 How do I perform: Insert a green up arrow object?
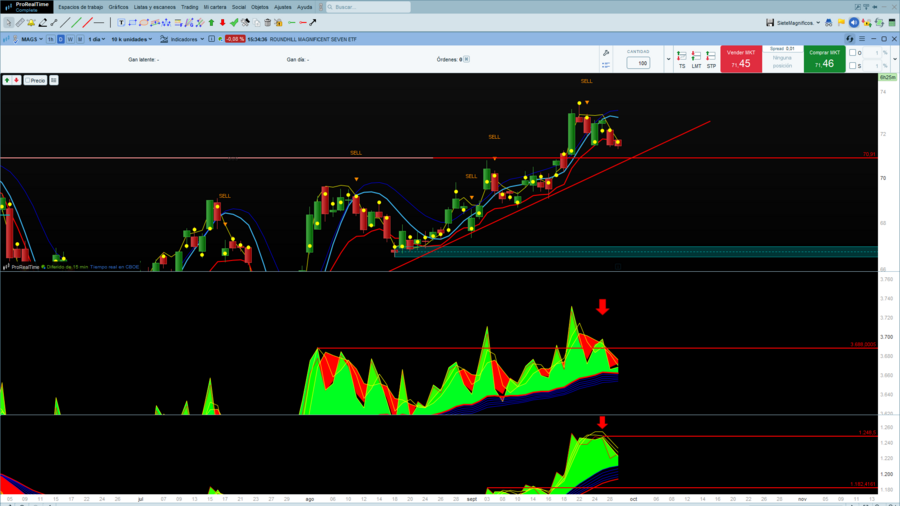point(211,23)
